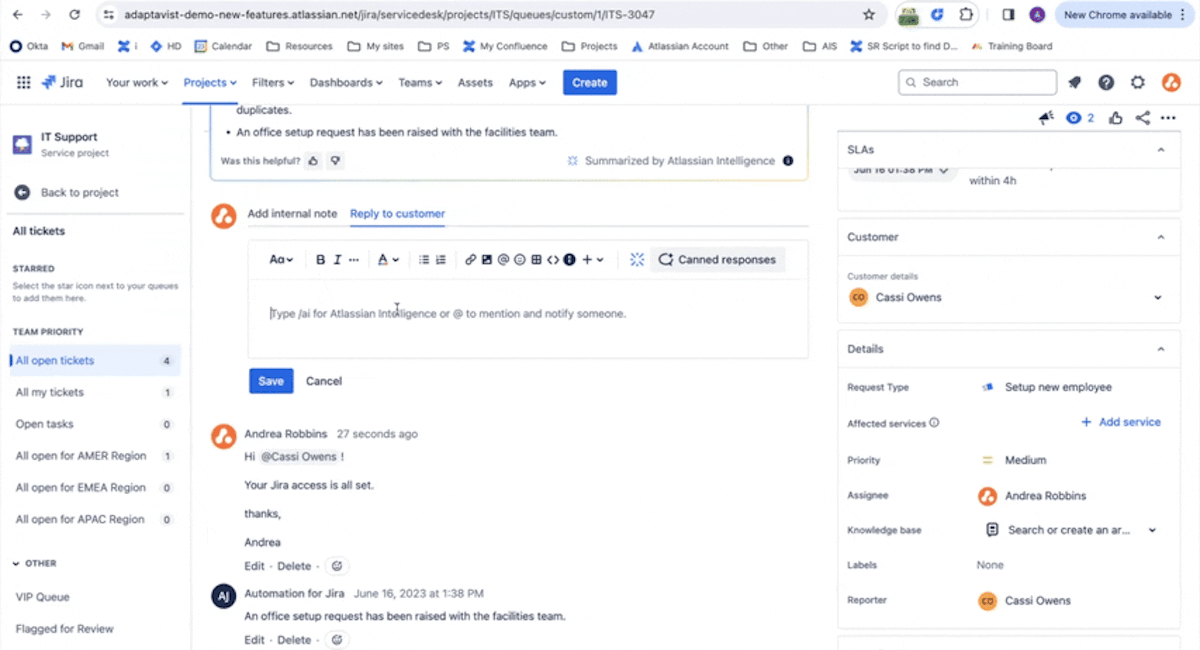Share this issue
This screenshot has width=1200, height=650.
1143,118
